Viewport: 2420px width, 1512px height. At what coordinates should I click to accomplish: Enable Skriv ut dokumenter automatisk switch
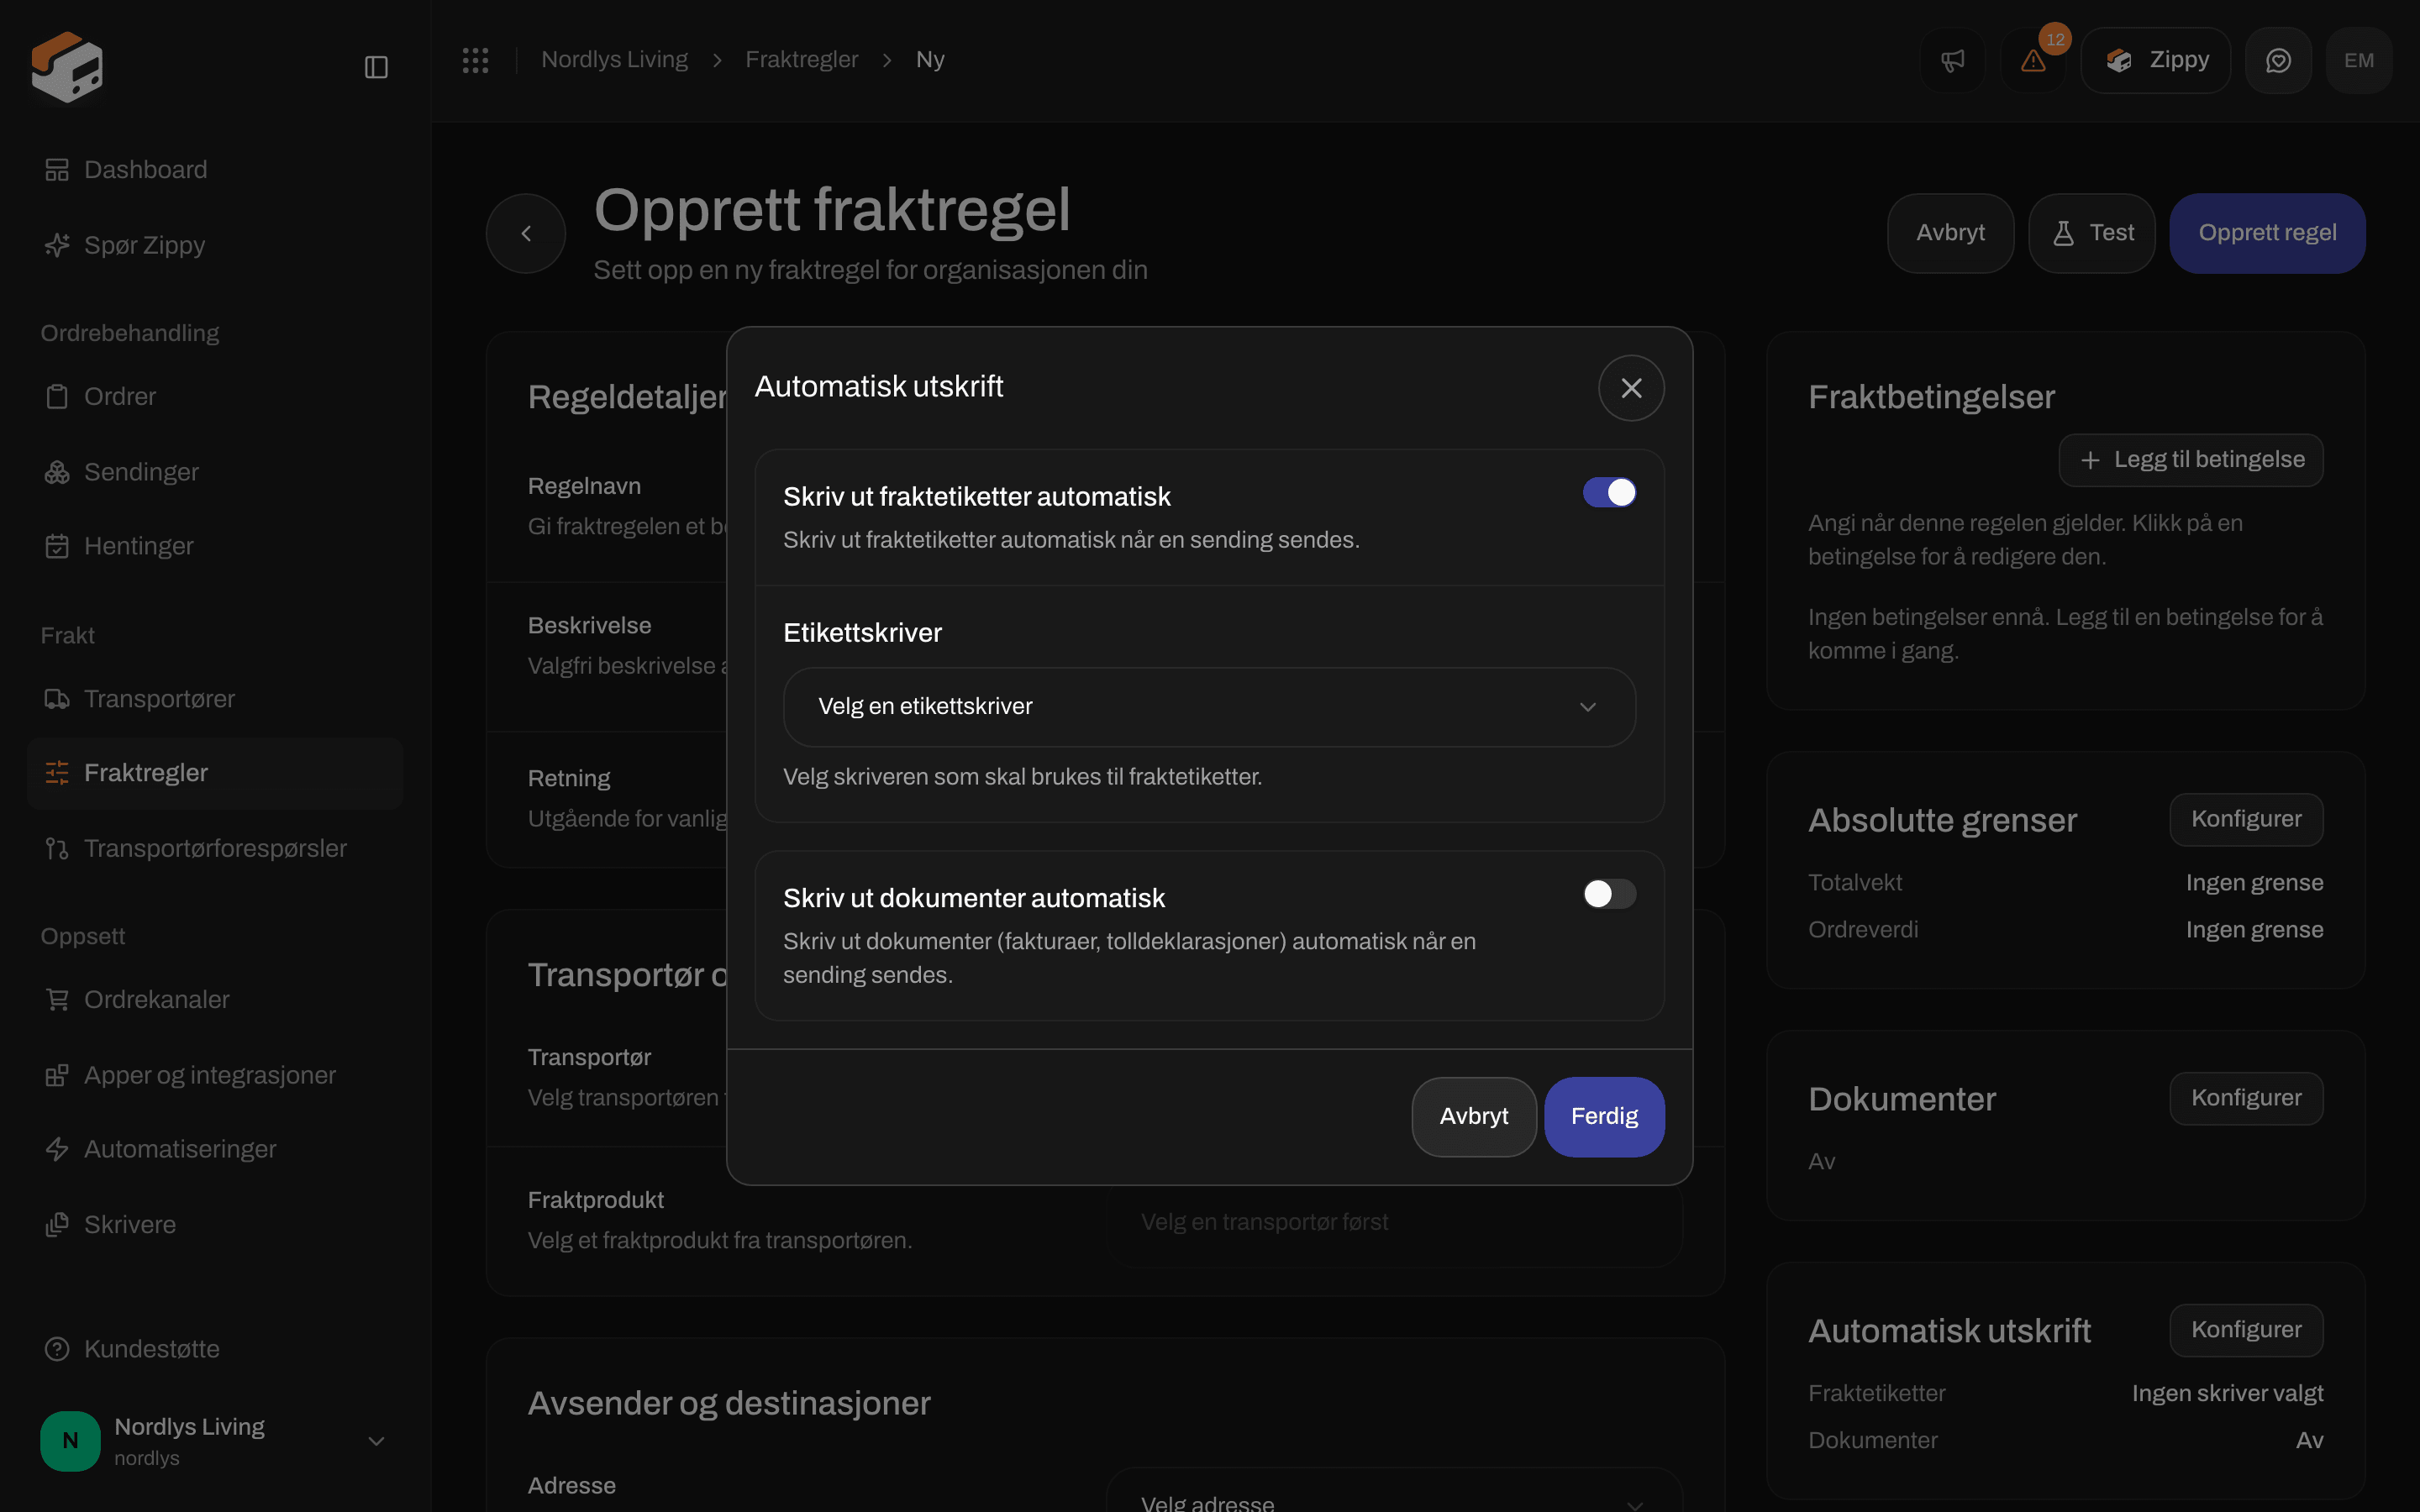[1609, 894]
